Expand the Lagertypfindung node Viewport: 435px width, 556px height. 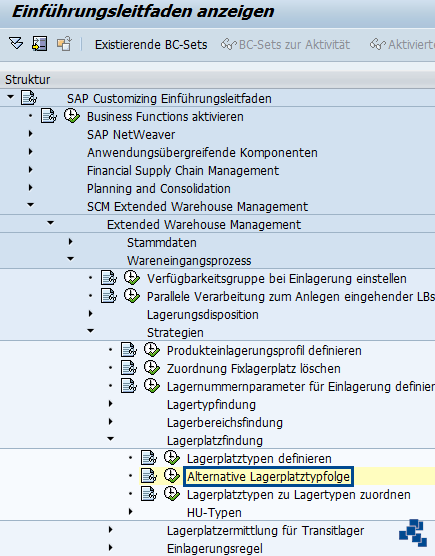[x=111, y=404]
